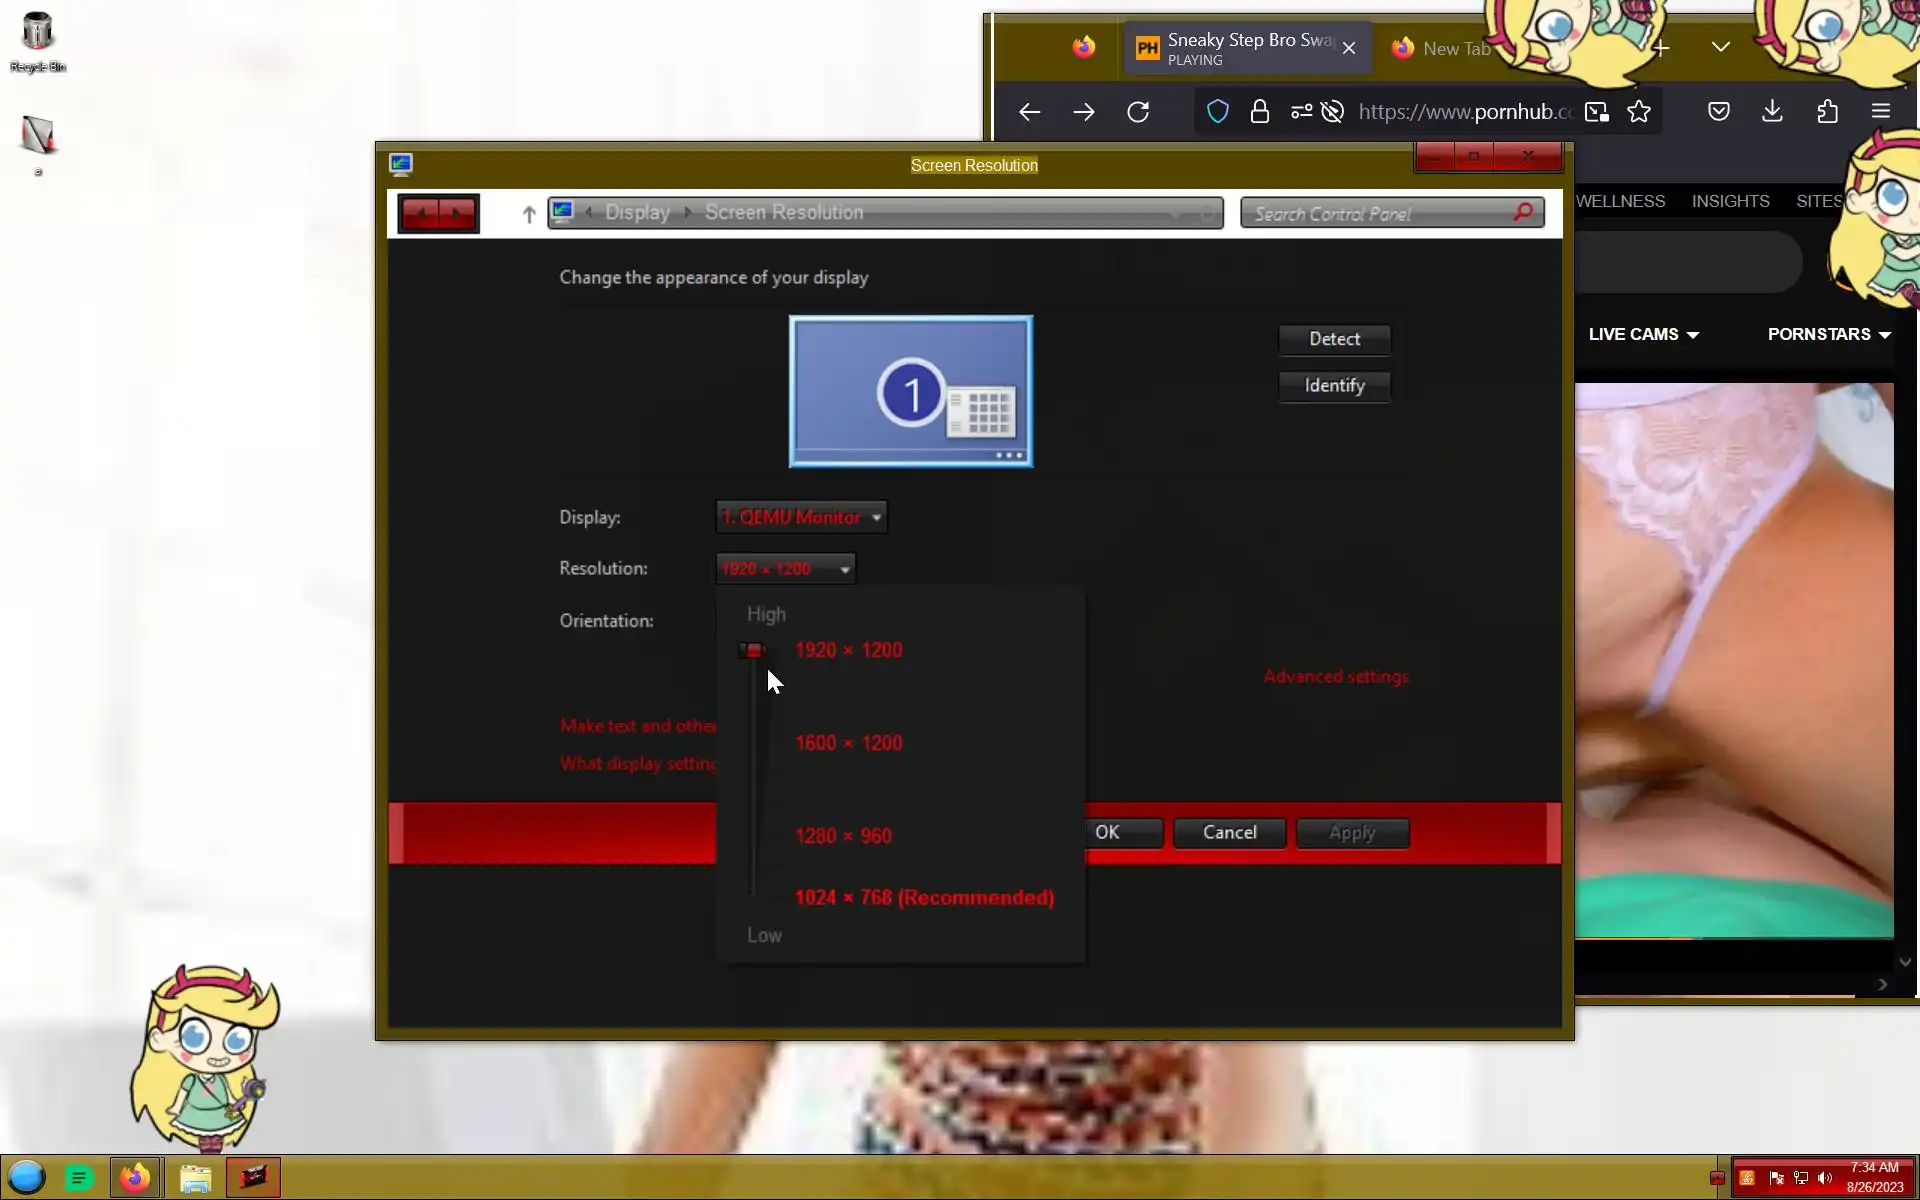
Task: Expand the Display QEMU Monitor dropdown
Action: (x=801, y=517)
